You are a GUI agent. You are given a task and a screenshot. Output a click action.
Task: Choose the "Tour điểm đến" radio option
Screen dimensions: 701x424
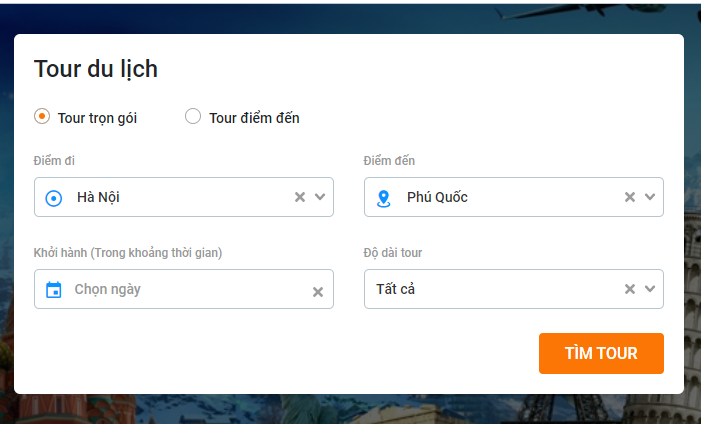click(x=193, y=117)
